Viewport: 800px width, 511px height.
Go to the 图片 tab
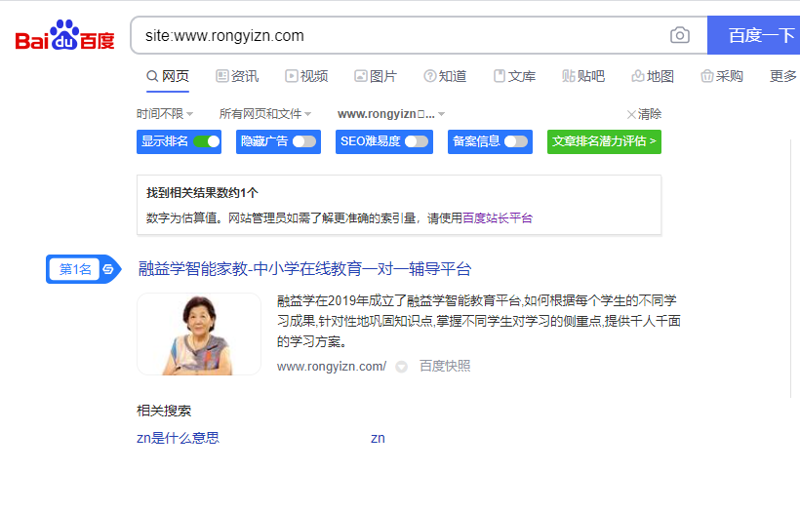(376, 76)
